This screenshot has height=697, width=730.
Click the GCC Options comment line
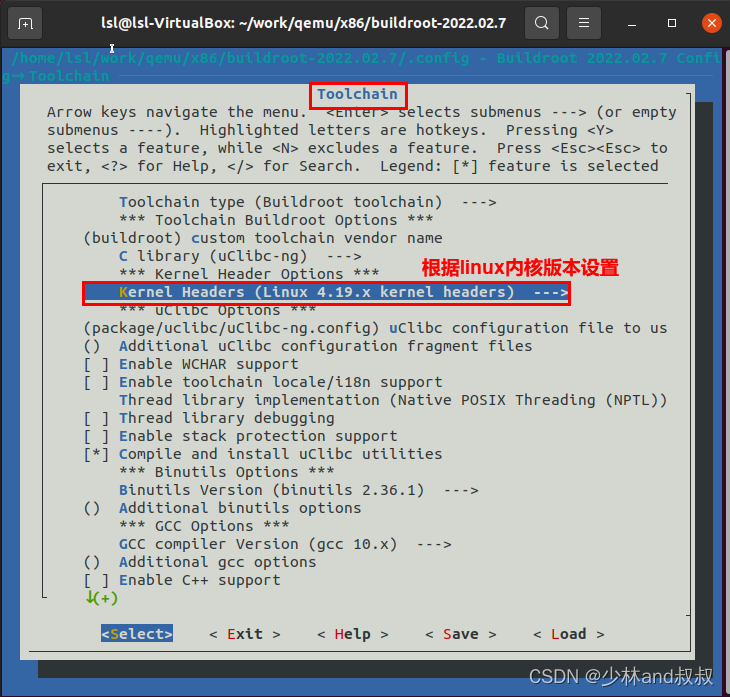coord(204,526)
